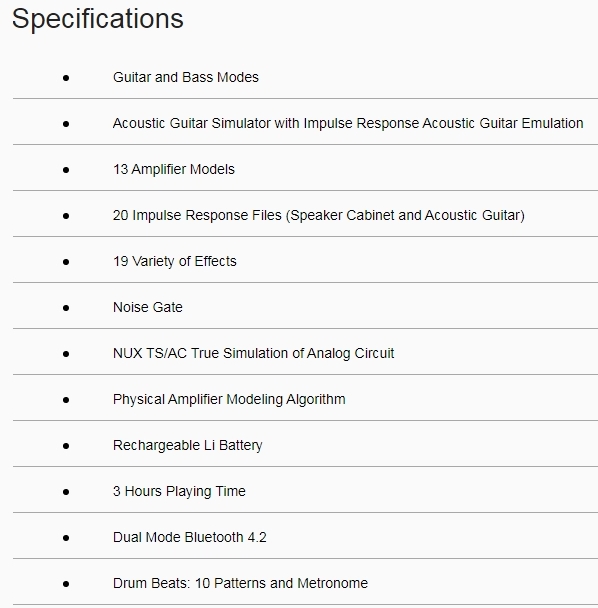Image resolution: width=598 pixels, height=608 pixels.
Task: Click the bullet beside 19 Variety of Effects
Action: [x=66, y=262]
